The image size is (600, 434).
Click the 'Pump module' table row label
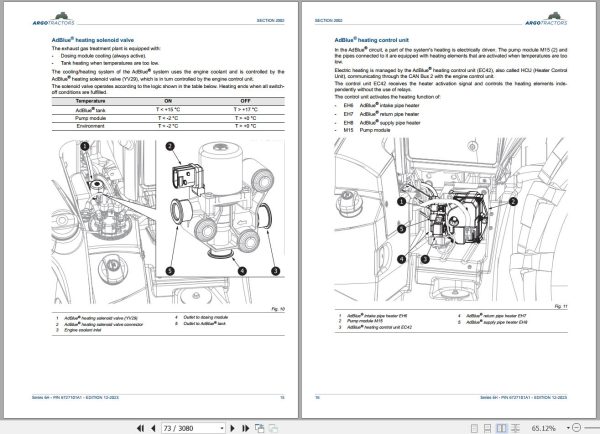(90, 118)
